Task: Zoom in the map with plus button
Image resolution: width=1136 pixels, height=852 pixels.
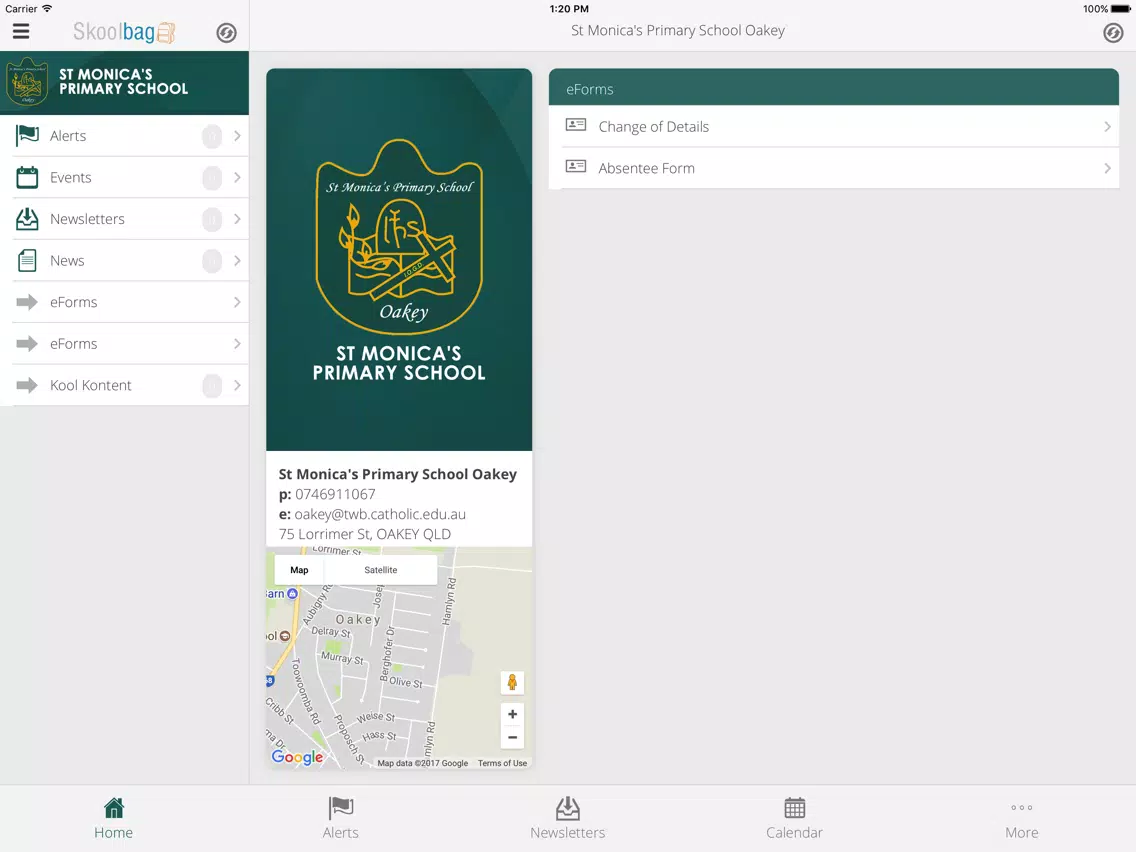Action: (x=512, y=714)
